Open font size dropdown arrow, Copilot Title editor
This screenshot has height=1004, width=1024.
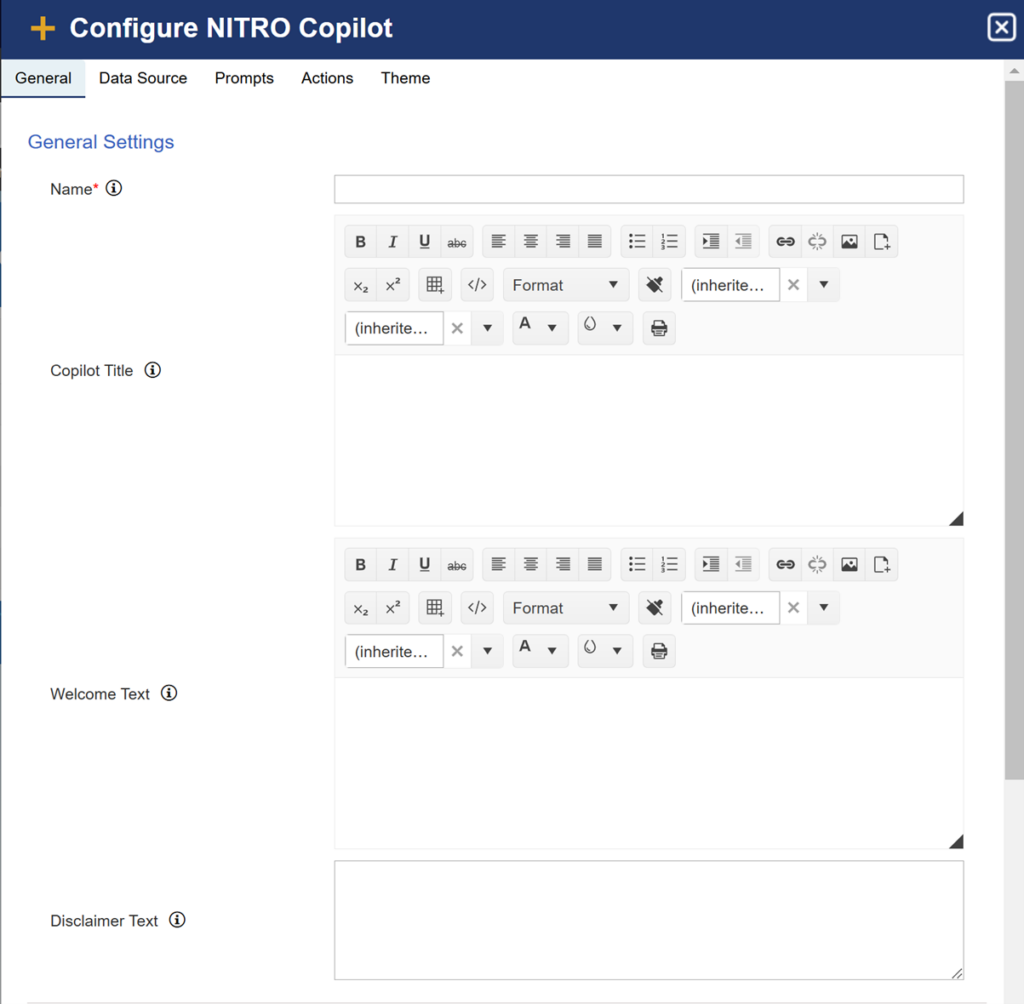pyautogui.click(x=487, y=328)
